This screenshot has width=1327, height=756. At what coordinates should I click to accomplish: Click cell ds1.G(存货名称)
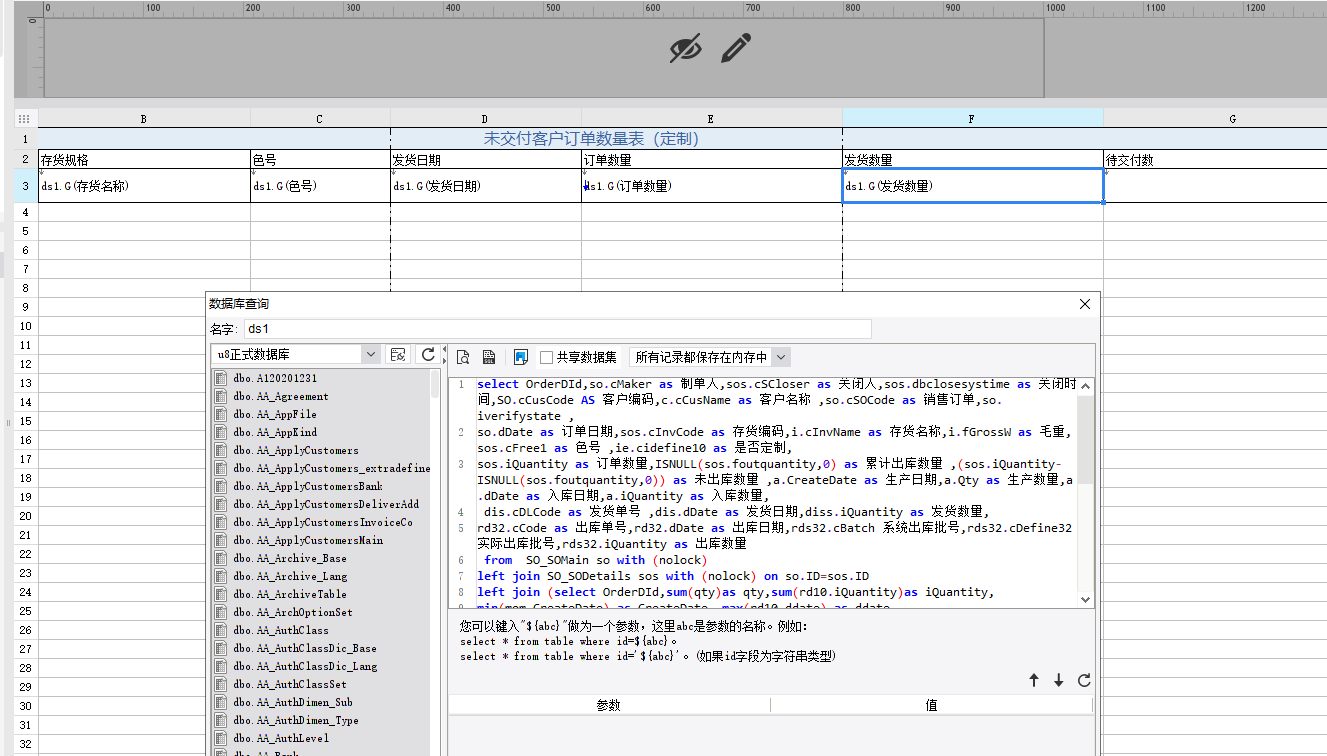pyautogui.click(x=144, y=186)
